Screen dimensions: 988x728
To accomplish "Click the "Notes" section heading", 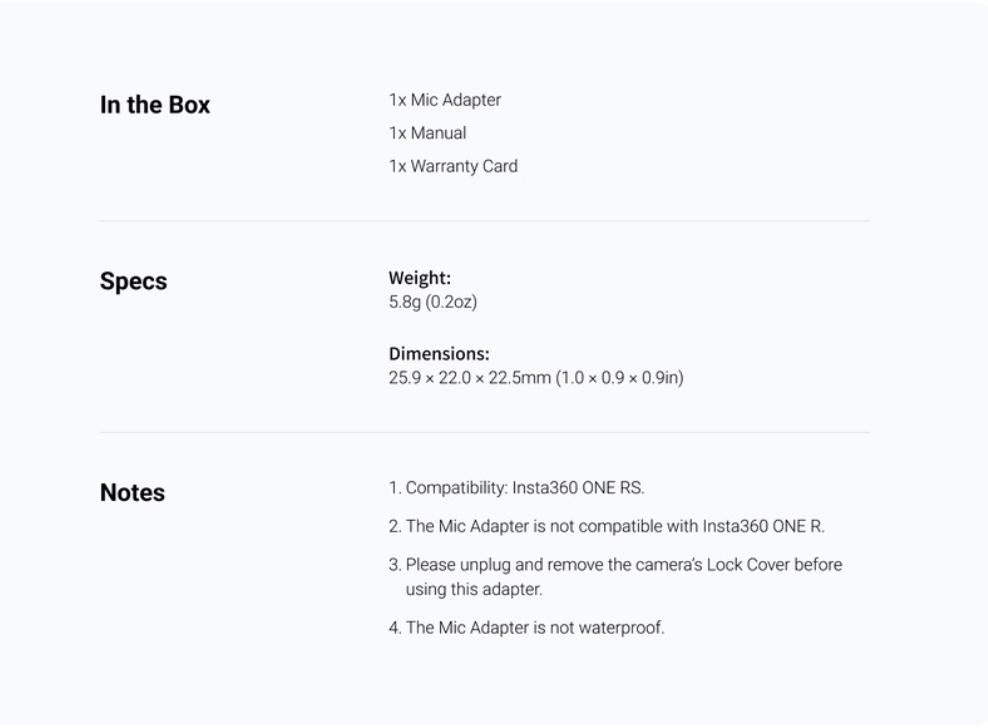I will pyautogui.click(x=132, y=493).
